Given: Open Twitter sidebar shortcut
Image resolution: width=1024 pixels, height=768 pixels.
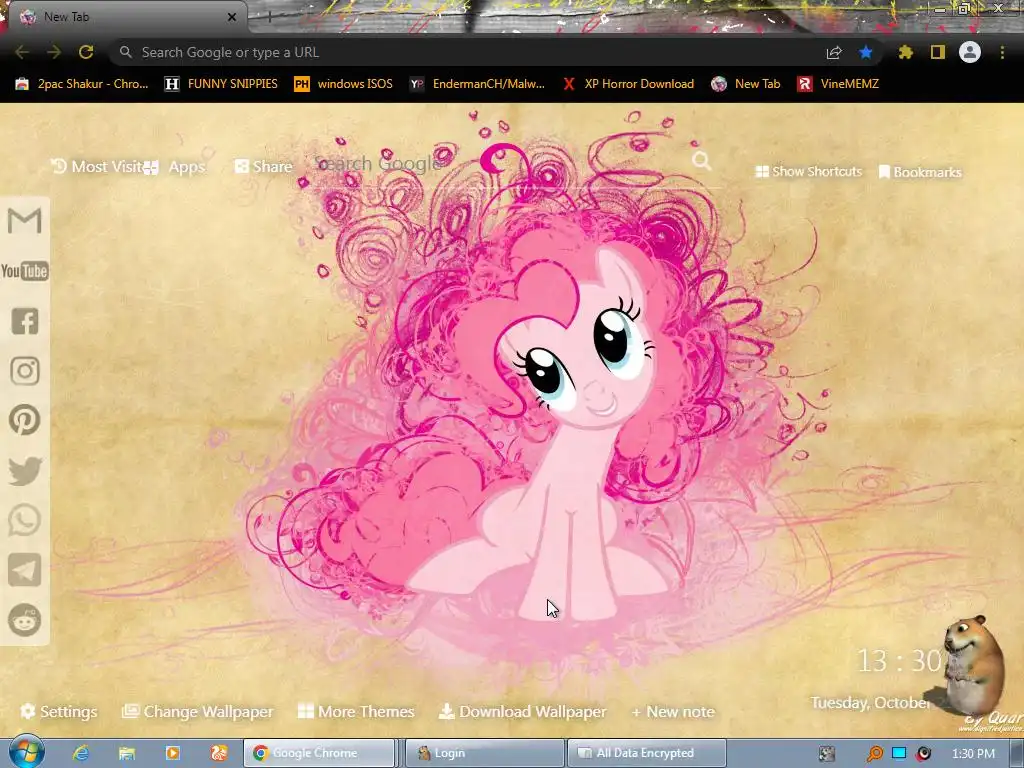Looking at the screenshot, I should tap(25, 470).
